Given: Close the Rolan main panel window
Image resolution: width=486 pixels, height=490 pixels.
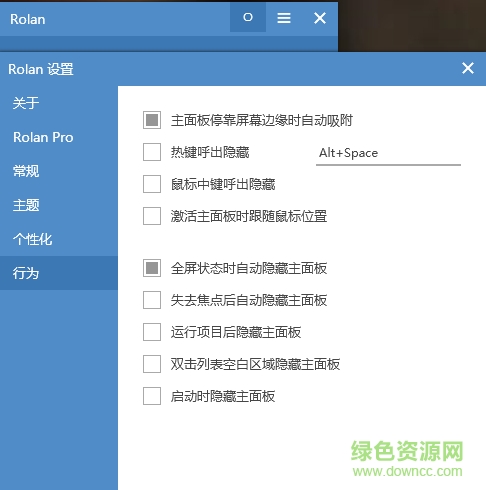Looking at the screenshot, I should (320, 18).
